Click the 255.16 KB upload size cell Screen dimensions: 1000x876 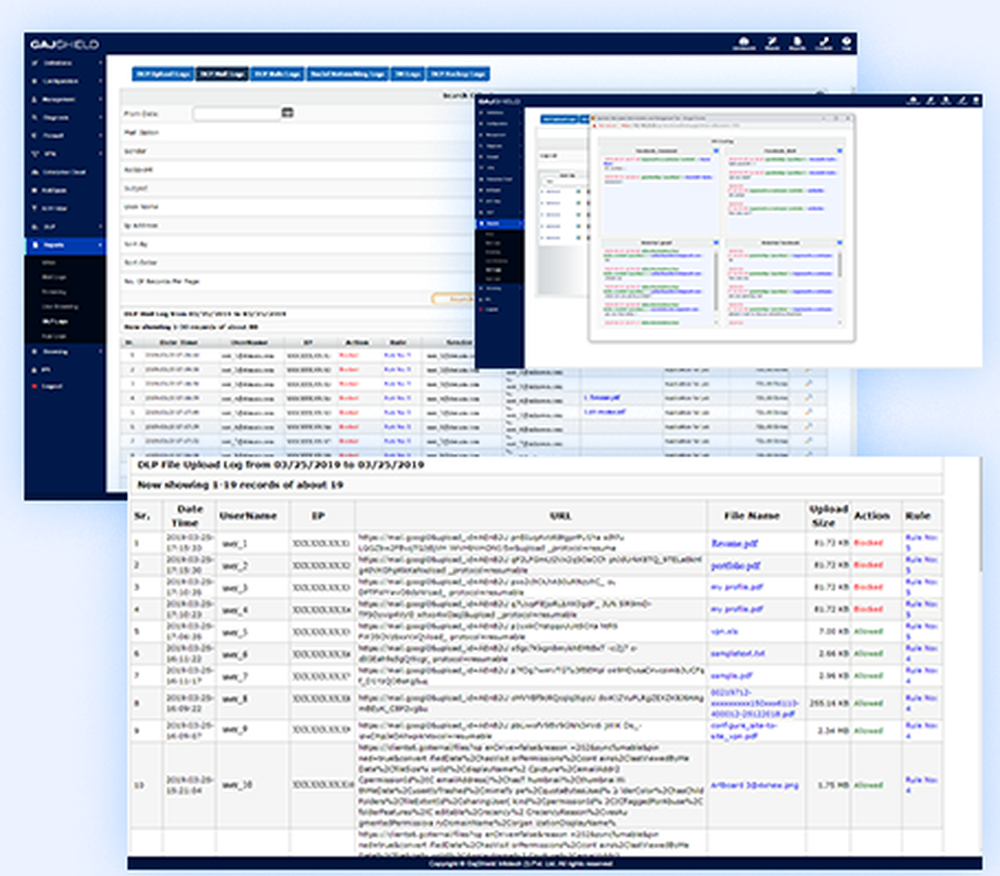click(x=829, y=703)
